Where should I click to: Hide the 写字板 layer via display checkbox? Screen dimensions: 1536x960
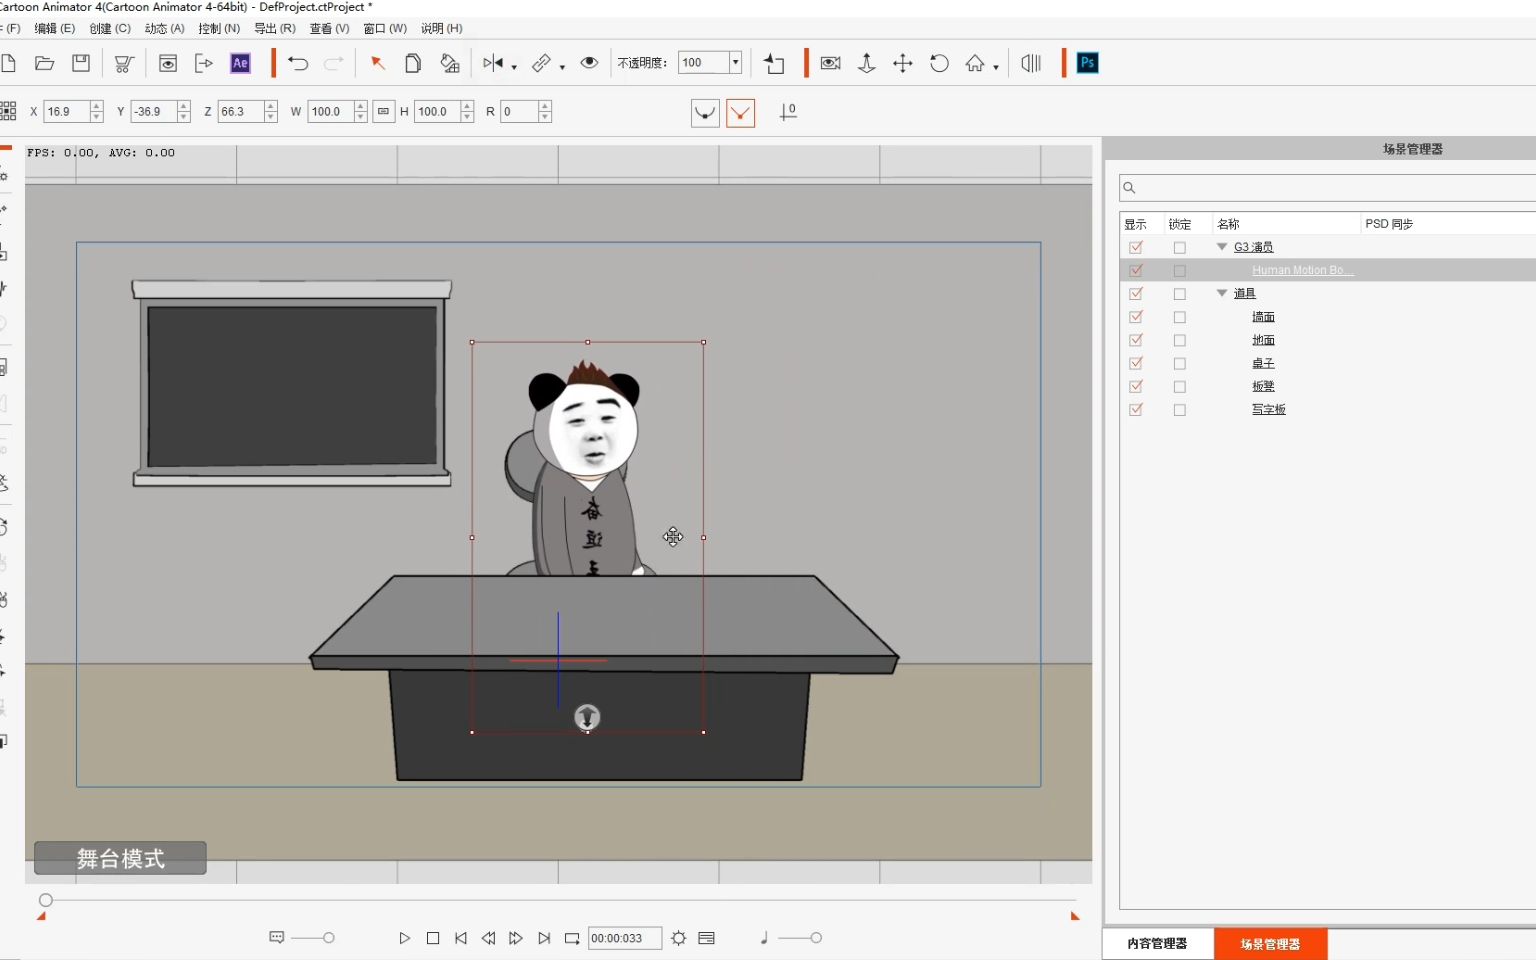(1136, 410)
